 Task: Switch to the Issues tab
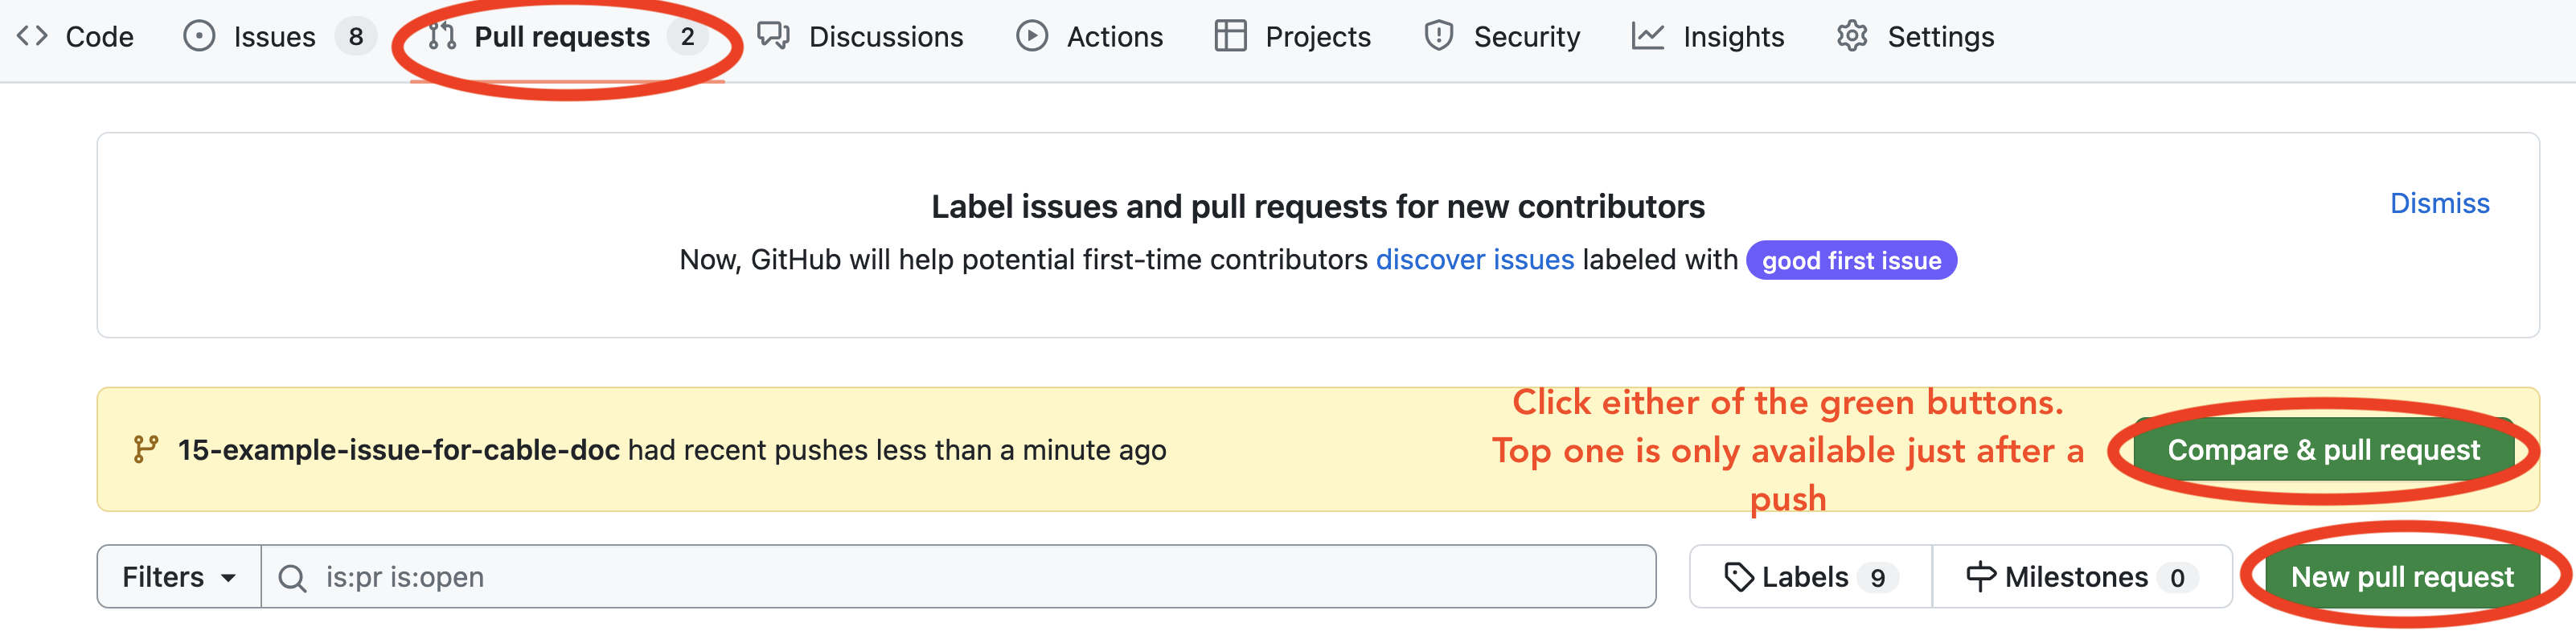274,37
